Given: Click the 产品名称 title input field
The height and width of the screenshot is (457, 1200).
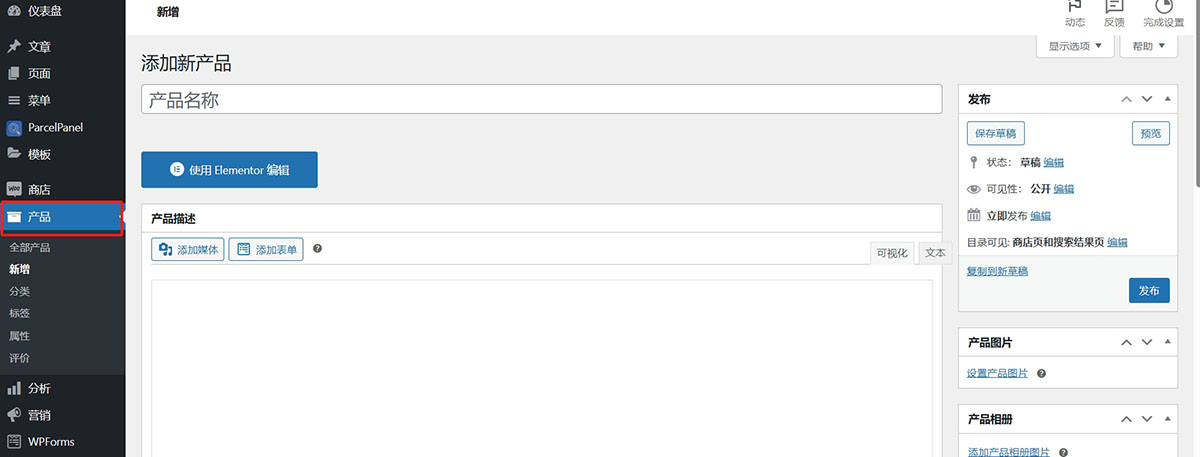Looking at the screenshot, I should coord(541,100).
